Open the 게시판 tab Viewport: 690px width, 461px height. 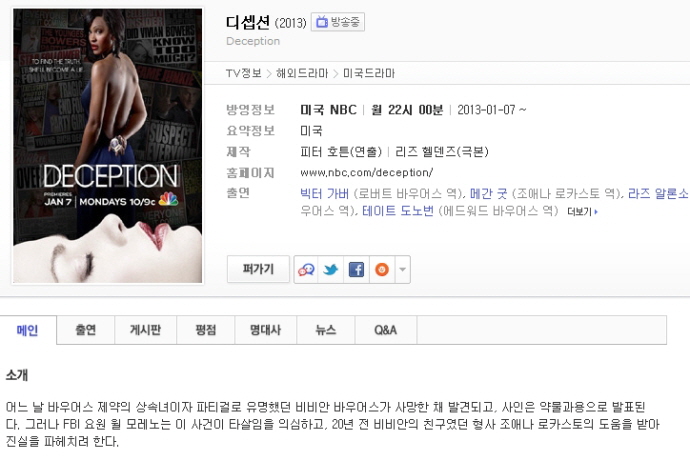pyautogui.click(x=145, y=330)
